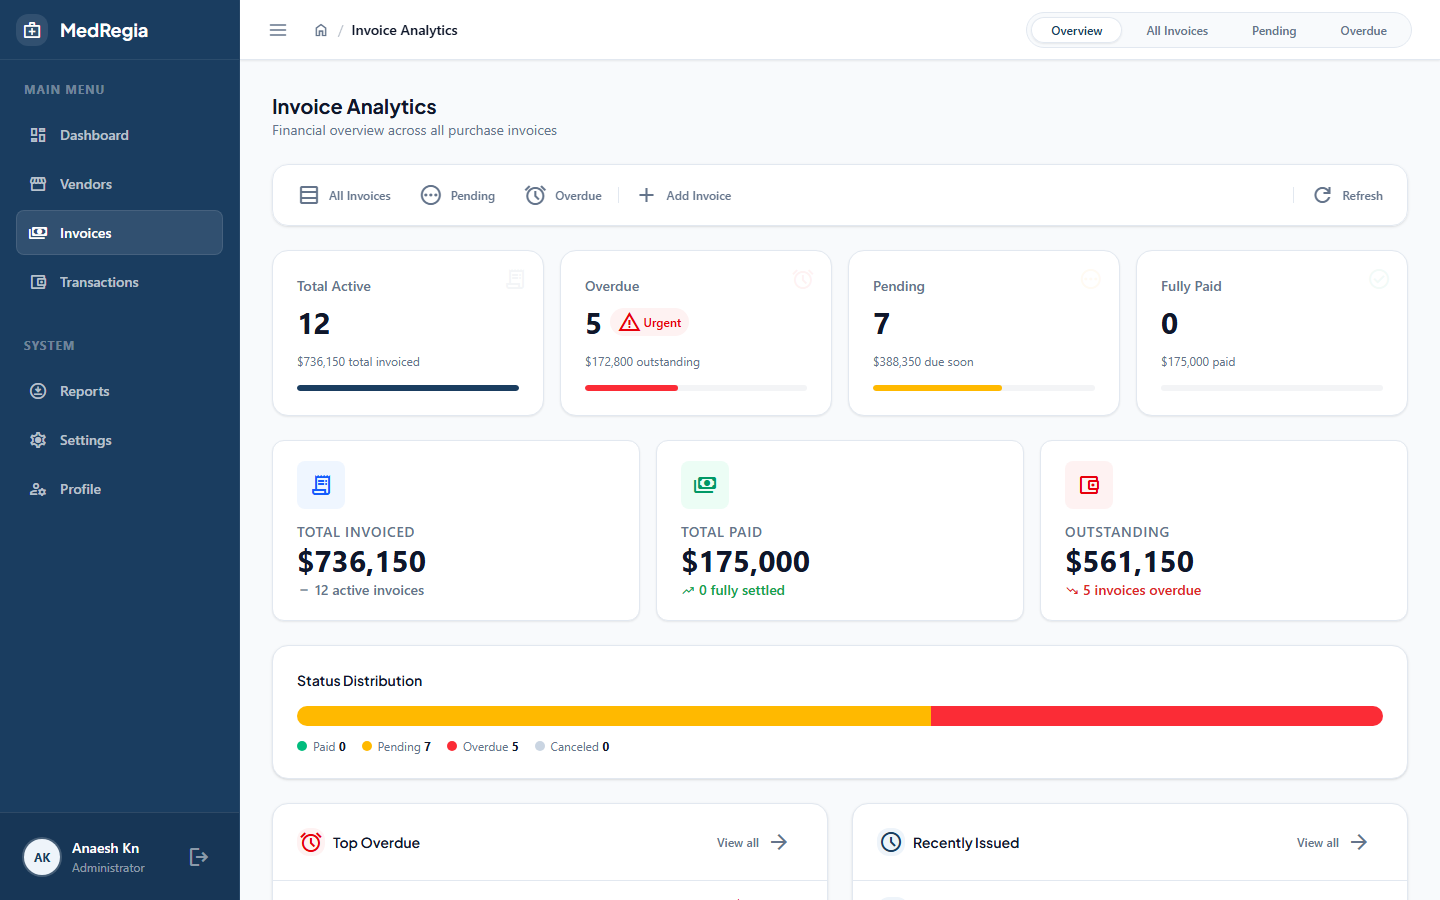Open Dashboard from the sidebar
The image size is (1440, 900).
pos(119,135)
